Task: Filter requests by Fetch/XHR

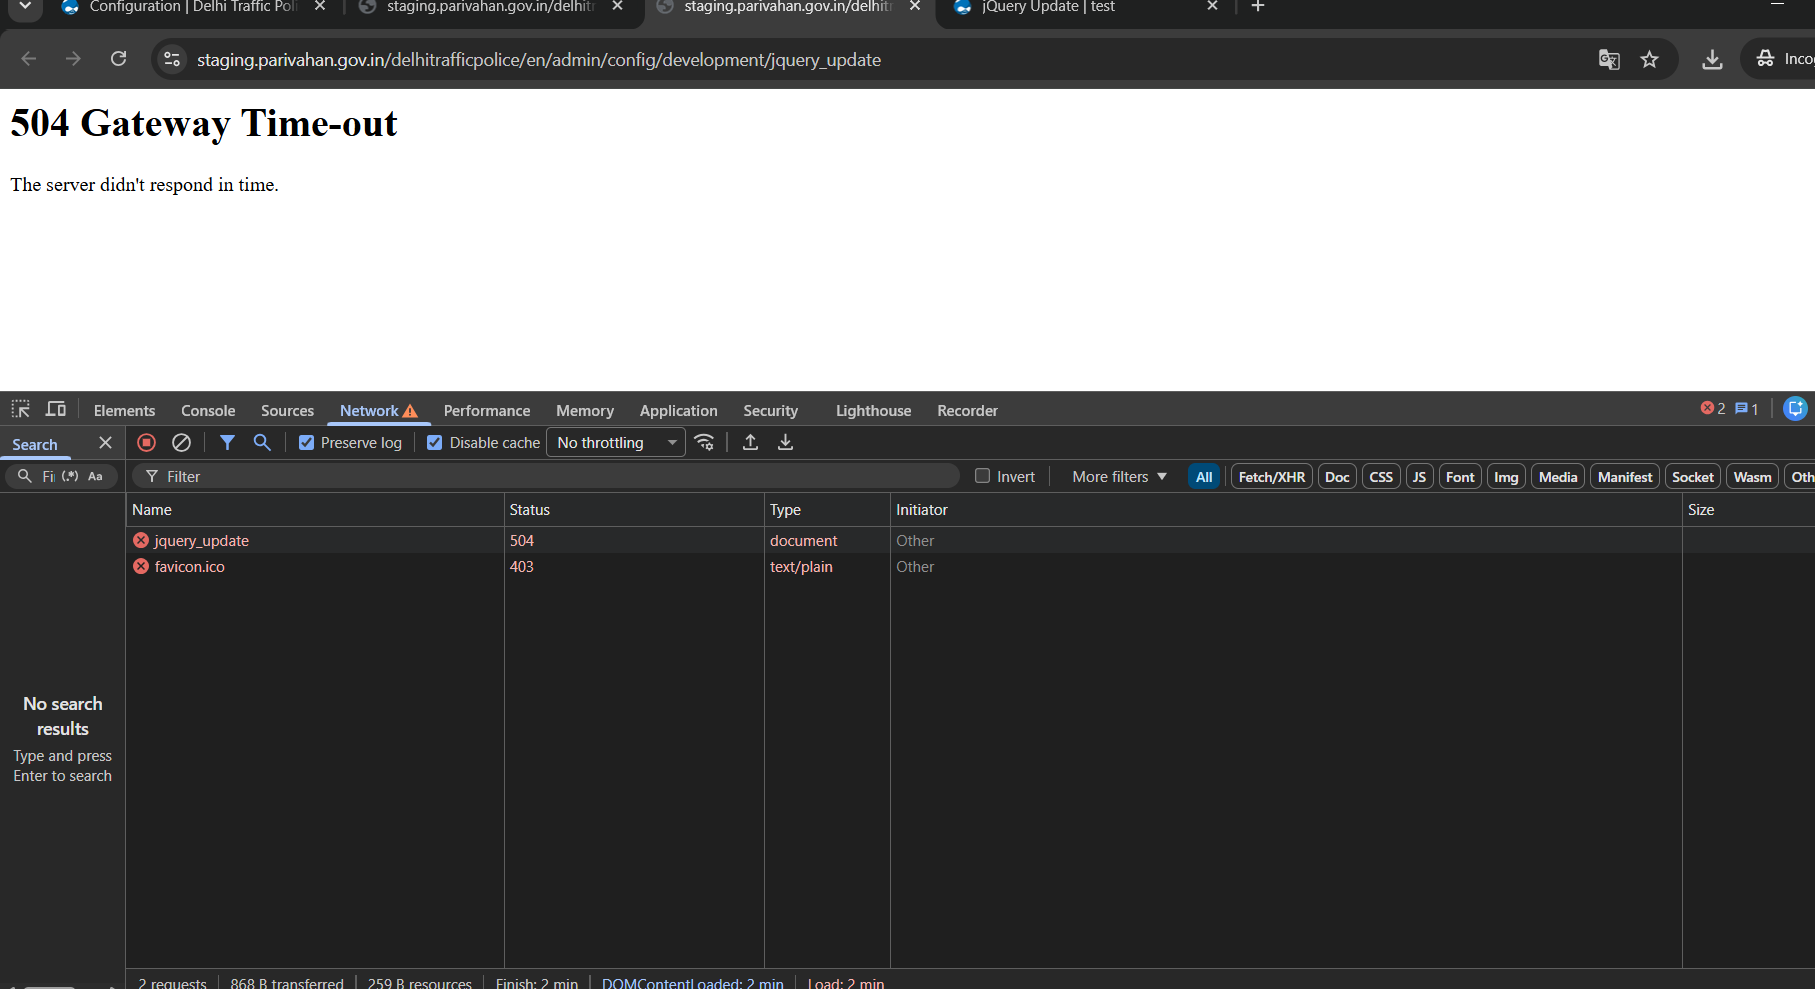Action: pos(1272,477)
